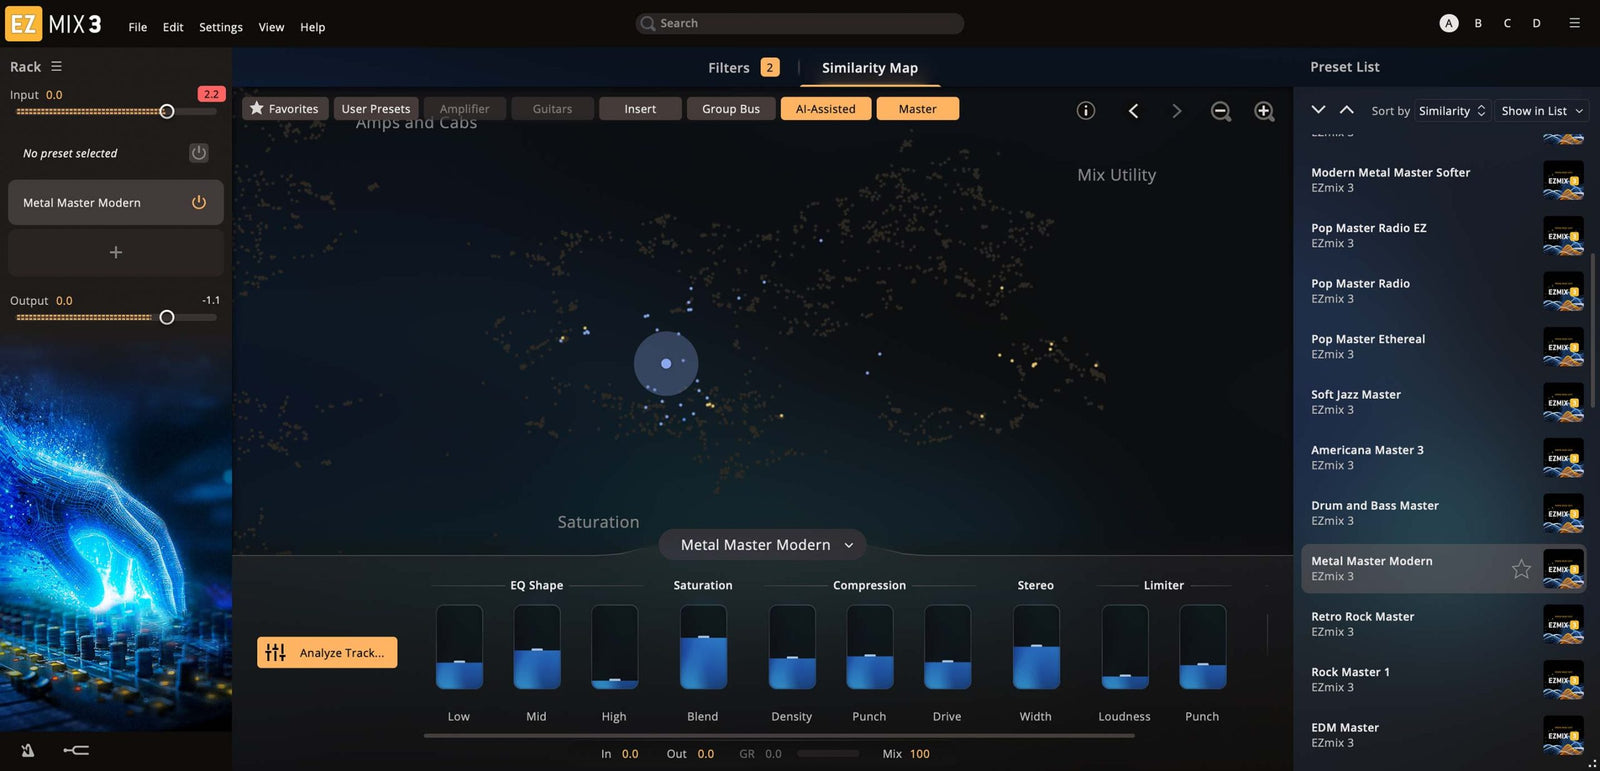Adjust the Saturation Blend fader
The height and width of the screenshot is (771, 1600).
click(x=703, y=647)
